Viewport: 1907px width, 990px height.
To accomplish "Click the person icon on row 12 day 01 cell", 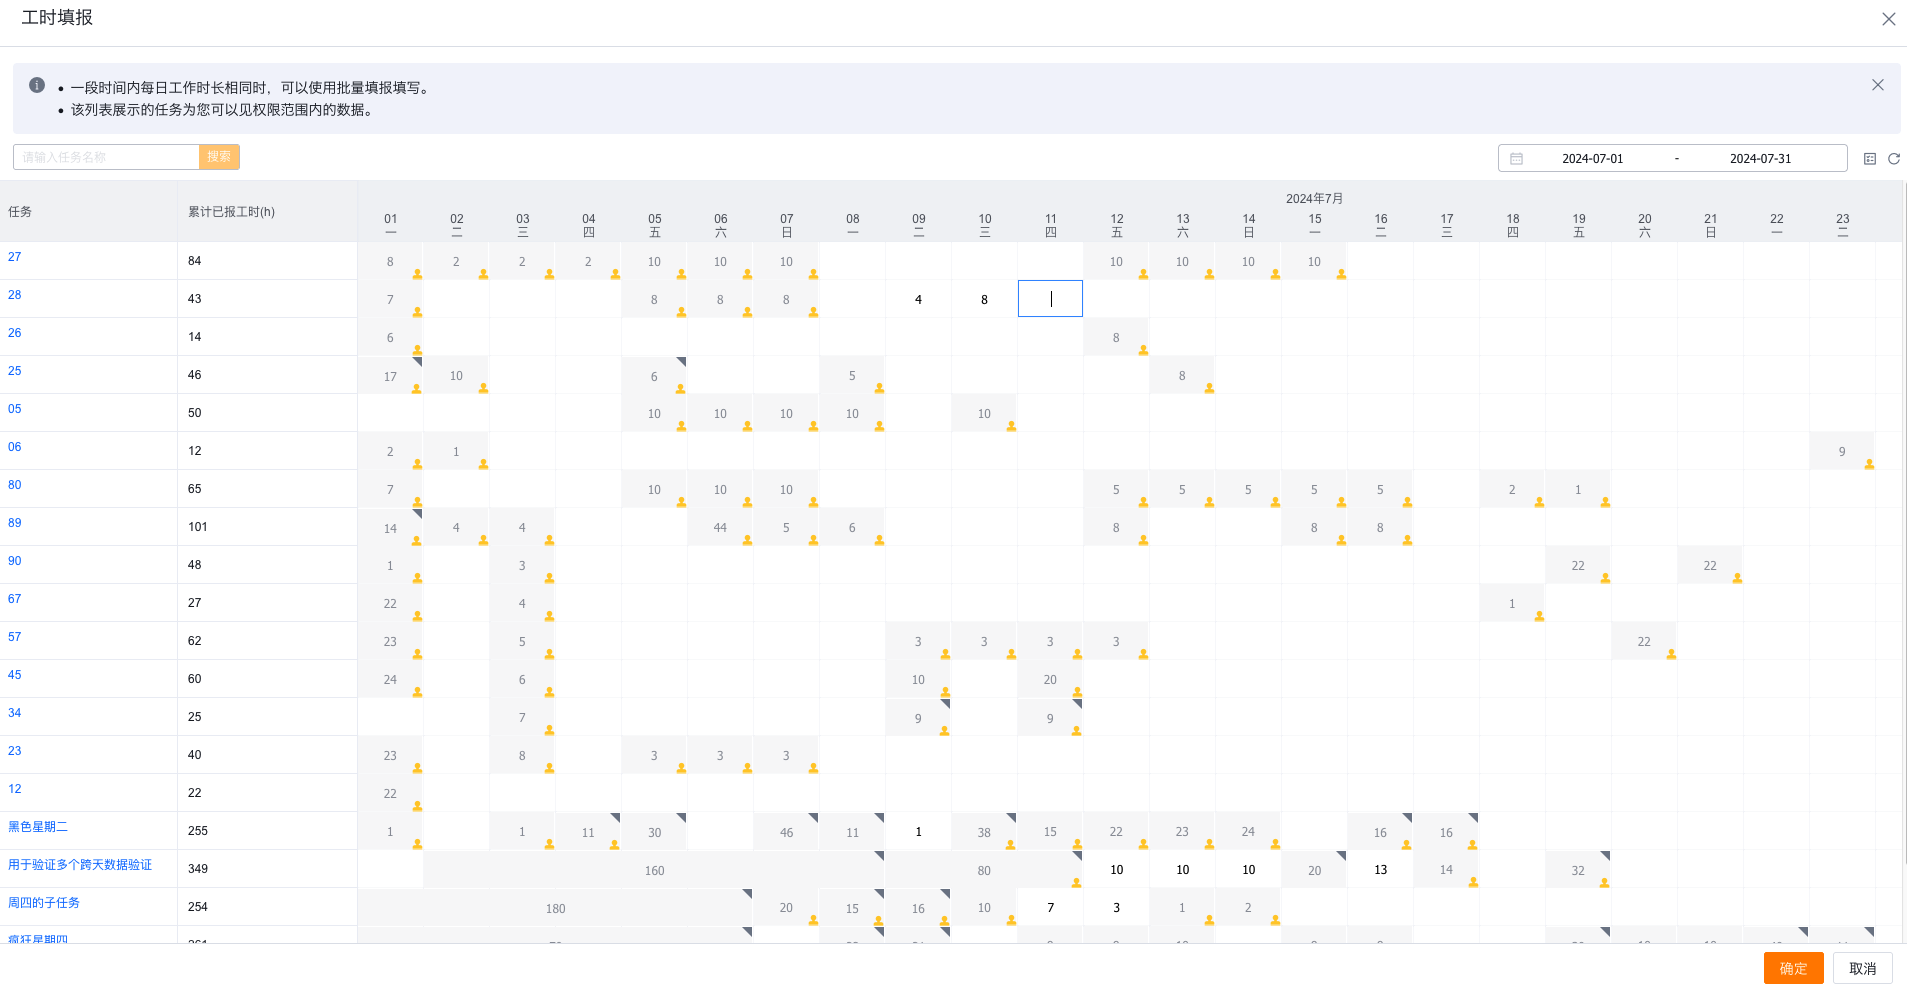I will (x=416, y=806).
